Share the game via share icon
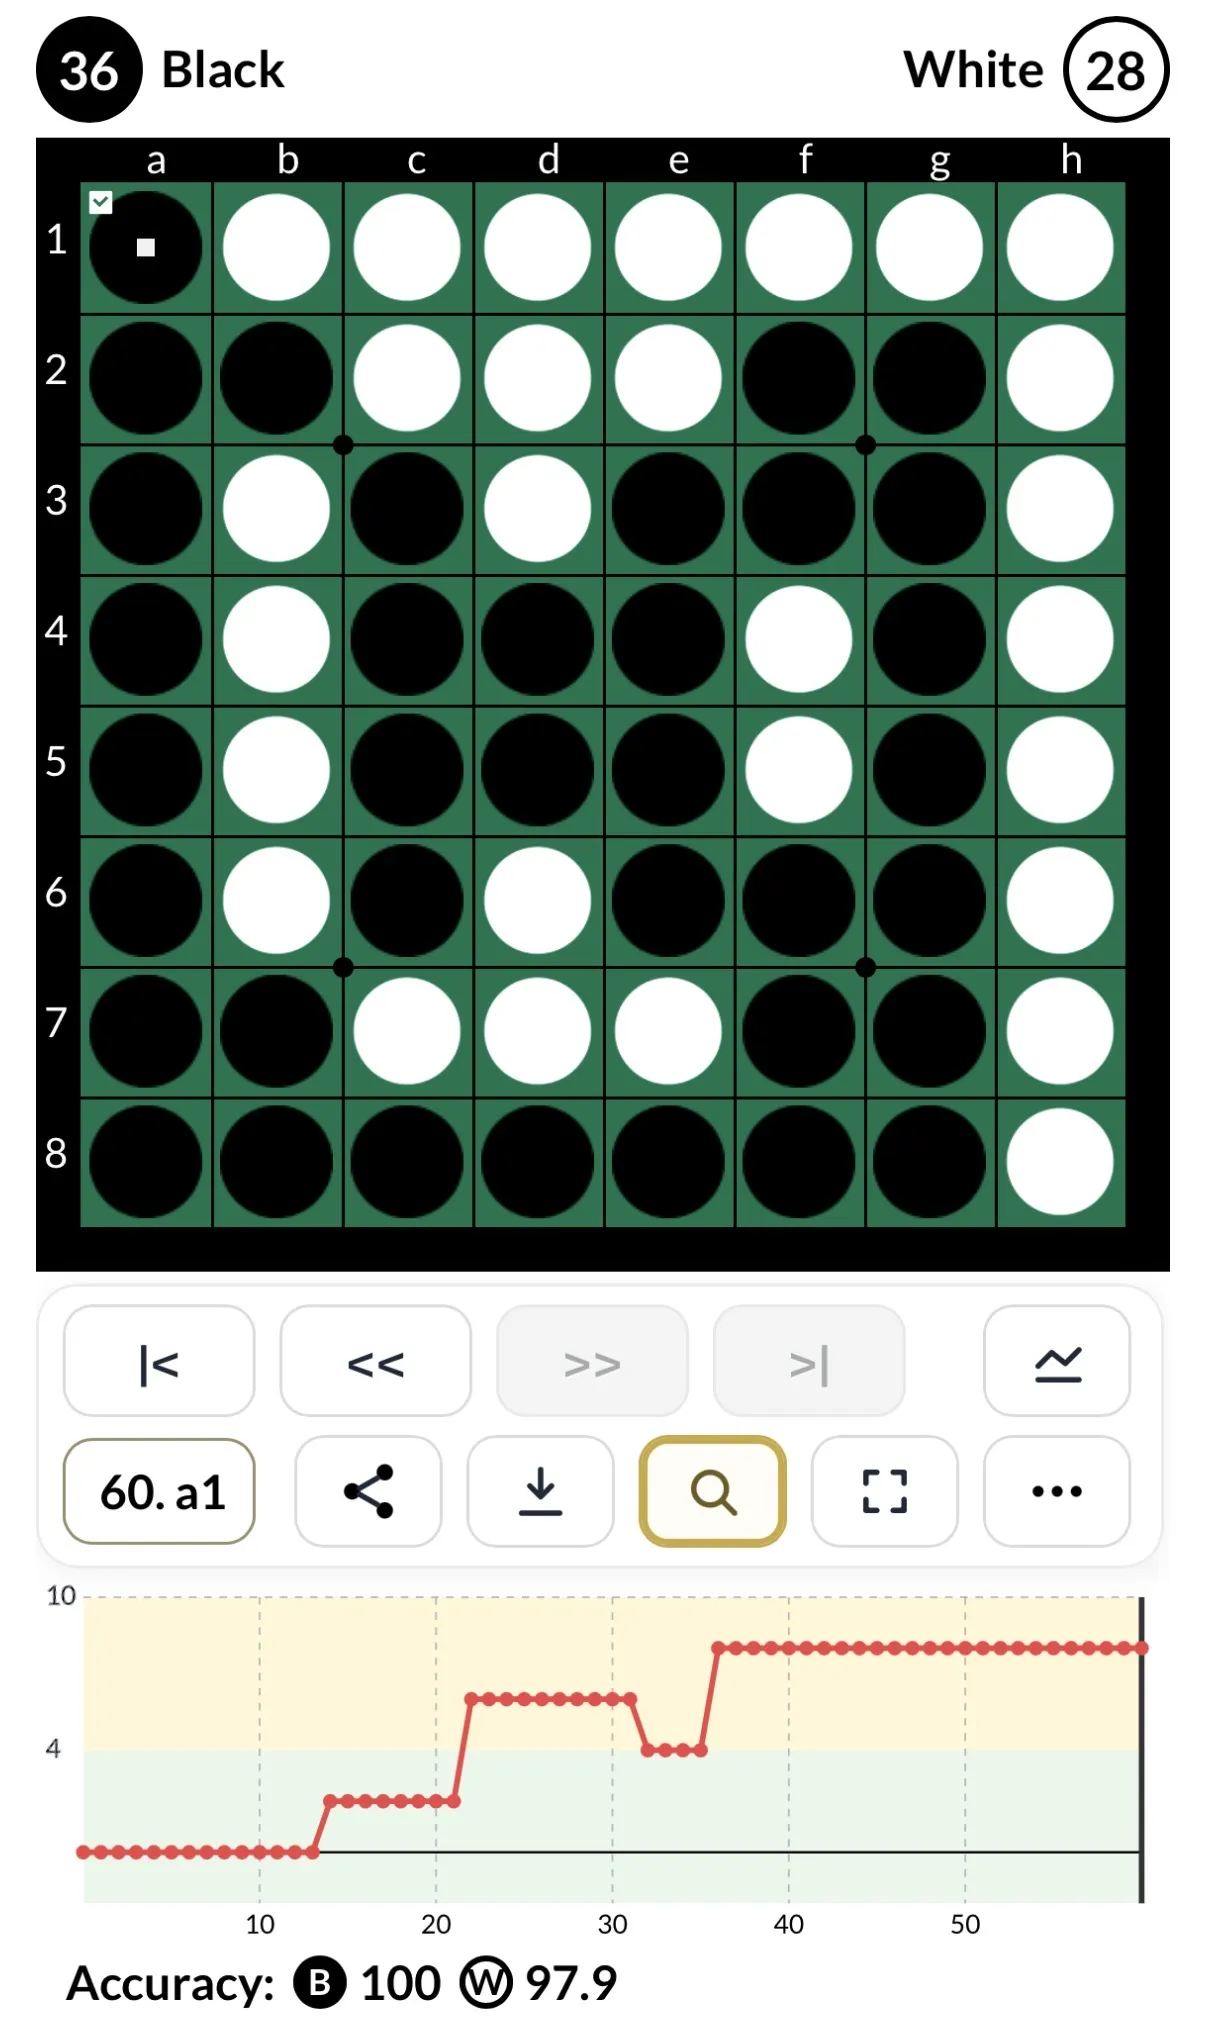This screenshot has width=1206, height=2020. click(368, 1492)
